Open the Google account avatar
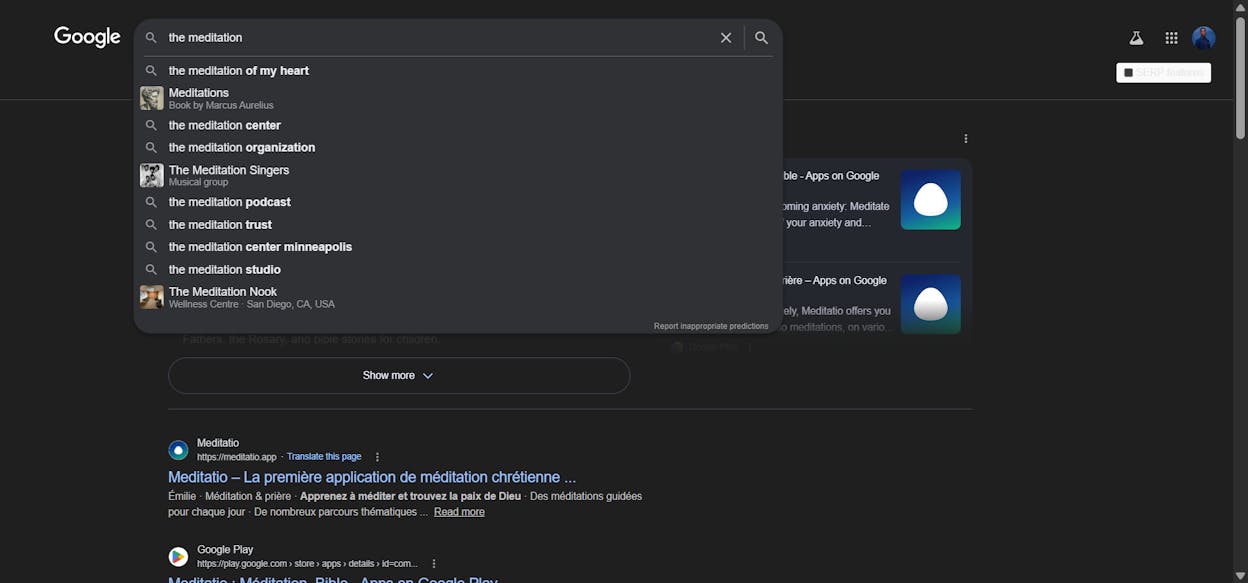This screenshot has width=1248, height=583. [x=1204, y=38]
